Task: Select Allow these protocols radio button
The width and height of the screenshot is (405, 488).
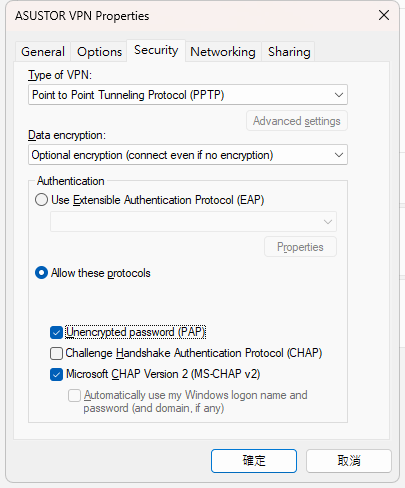Action: (41, 273)
